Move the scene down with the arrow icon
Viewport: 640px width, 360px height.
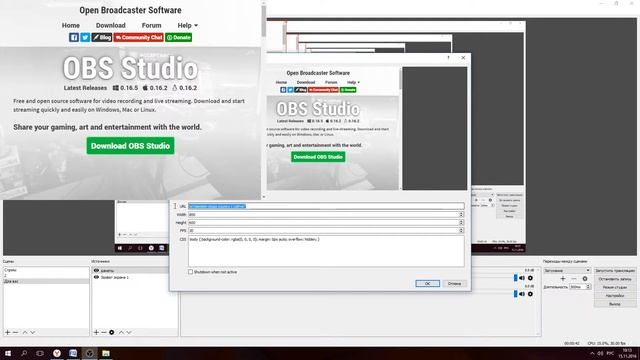point(33,332)
